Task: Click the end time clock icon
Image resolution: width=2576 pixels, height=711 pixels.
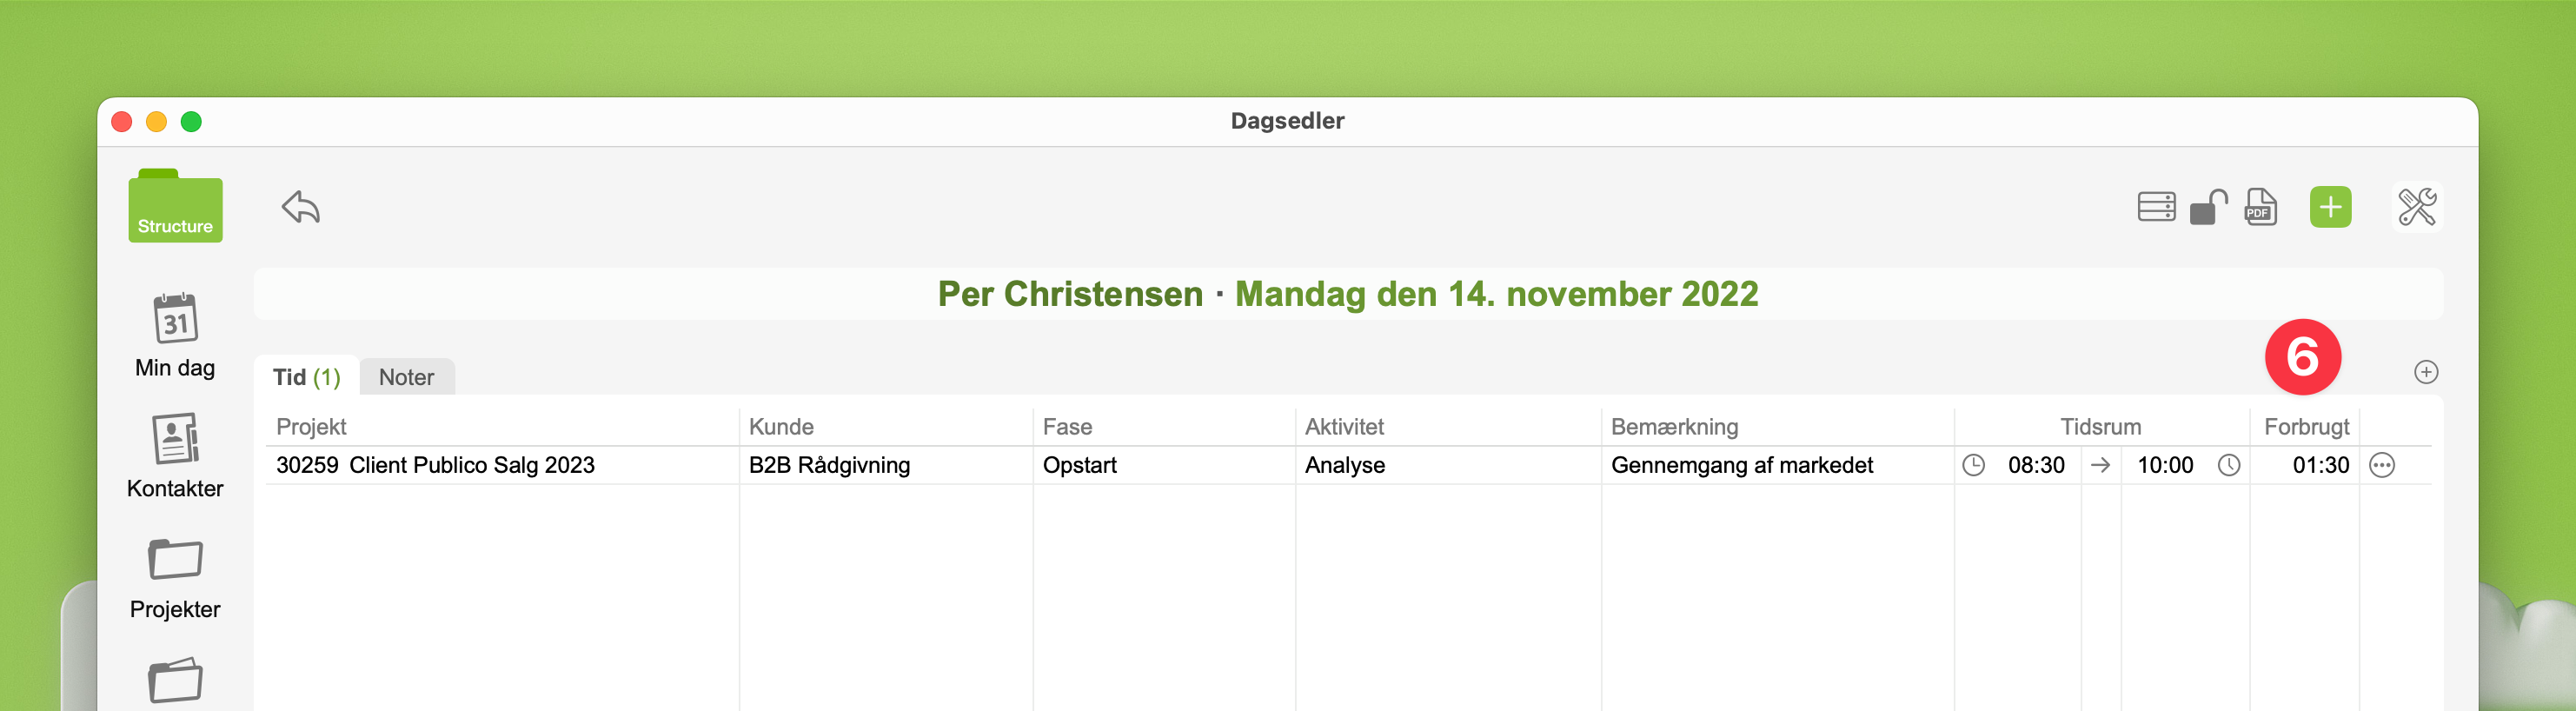Action: [x=2229, y=465]
